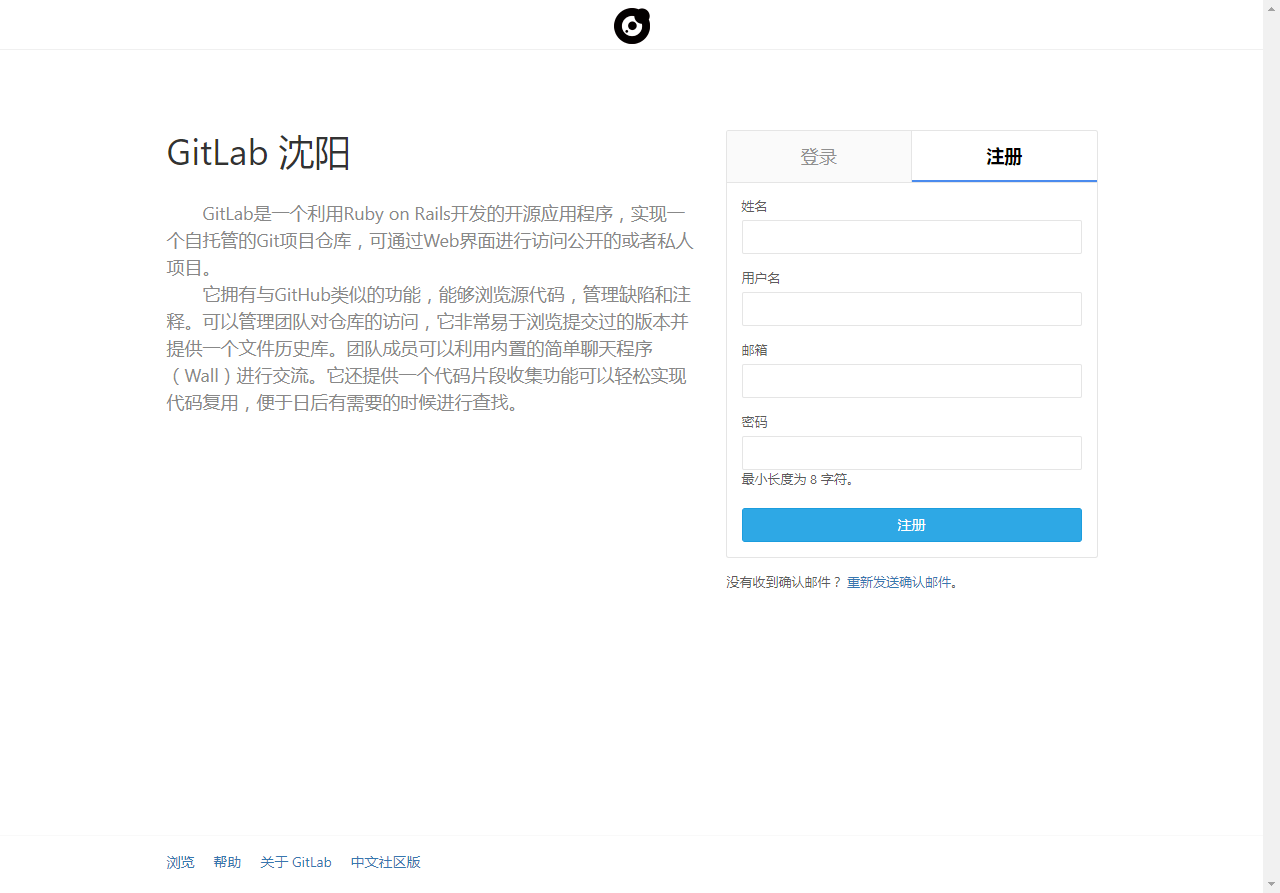1280x893 pixels.
Task: Click into the 邮箱 input field
Action: pos(912,381)
